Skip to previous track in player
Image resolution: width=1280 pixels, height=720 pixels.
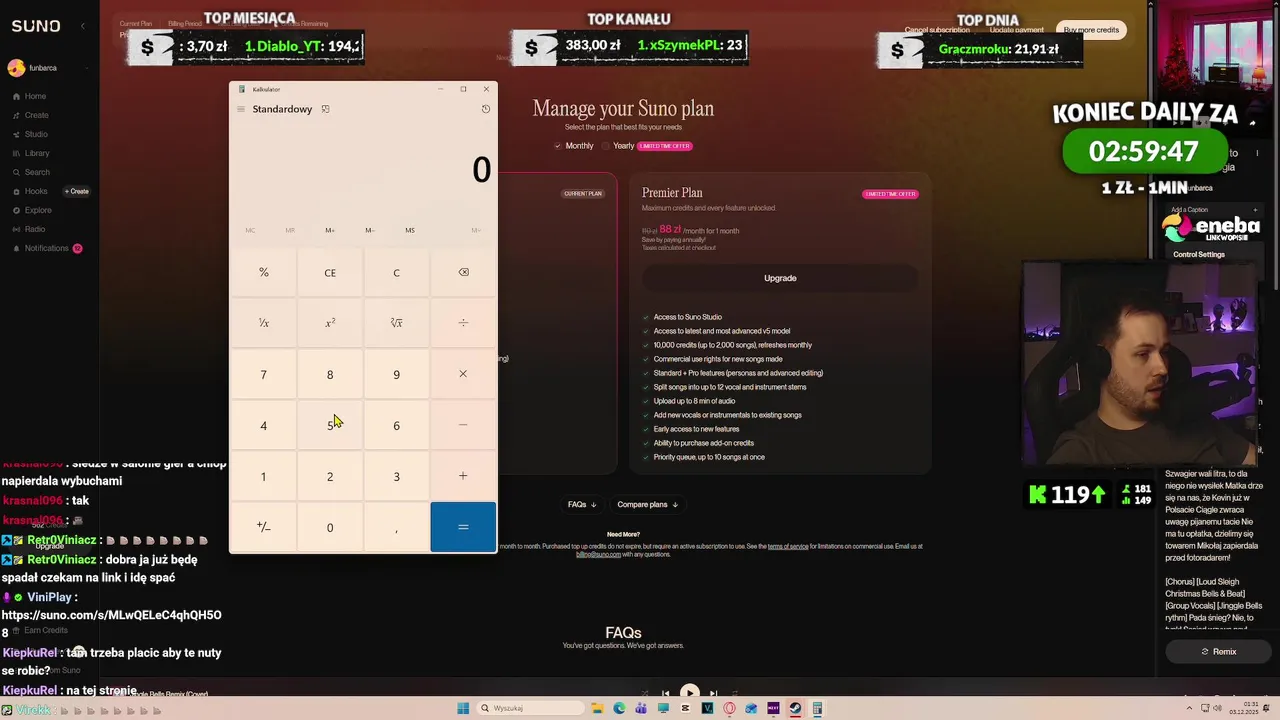pyautogui.click(x=665, y=693)
